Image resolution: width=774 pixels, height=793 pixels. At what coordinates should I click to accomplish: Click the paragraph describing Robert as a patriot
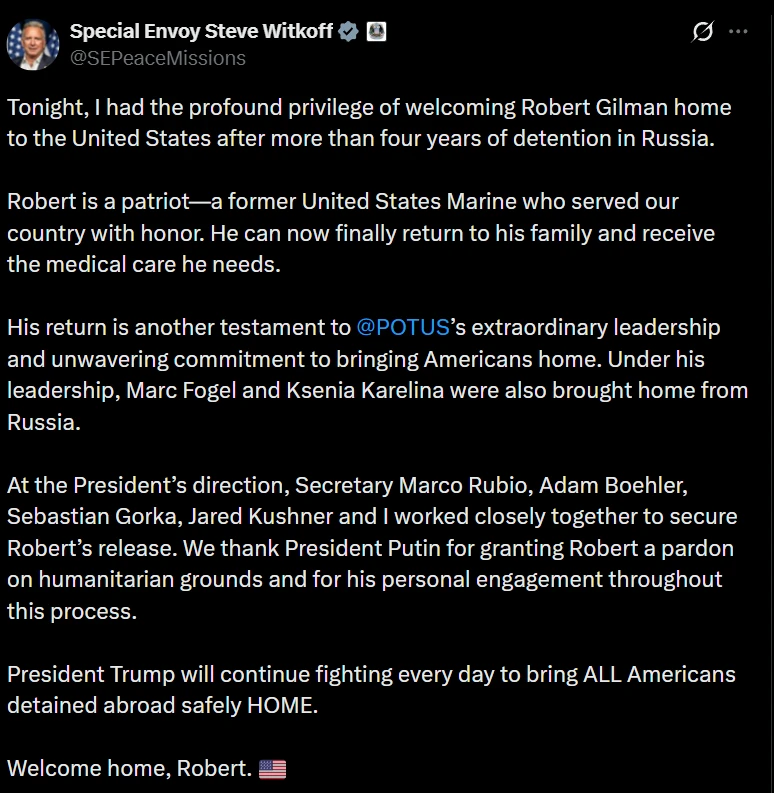[x=361, y=233]
